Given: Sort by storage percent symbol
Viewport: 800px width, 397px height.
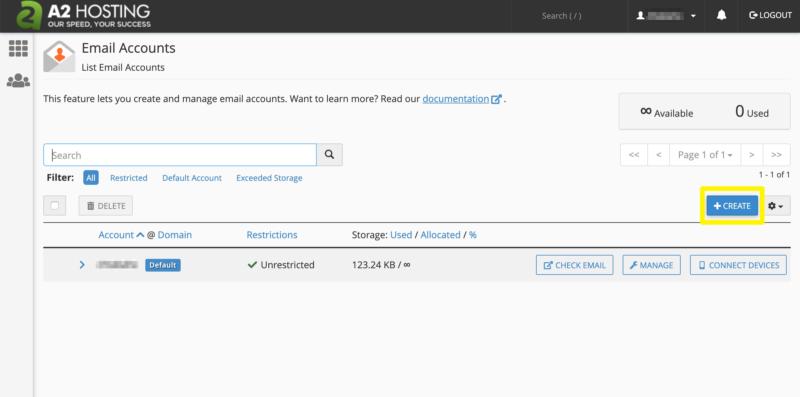Looking at the screenshot, I should 473,235.
